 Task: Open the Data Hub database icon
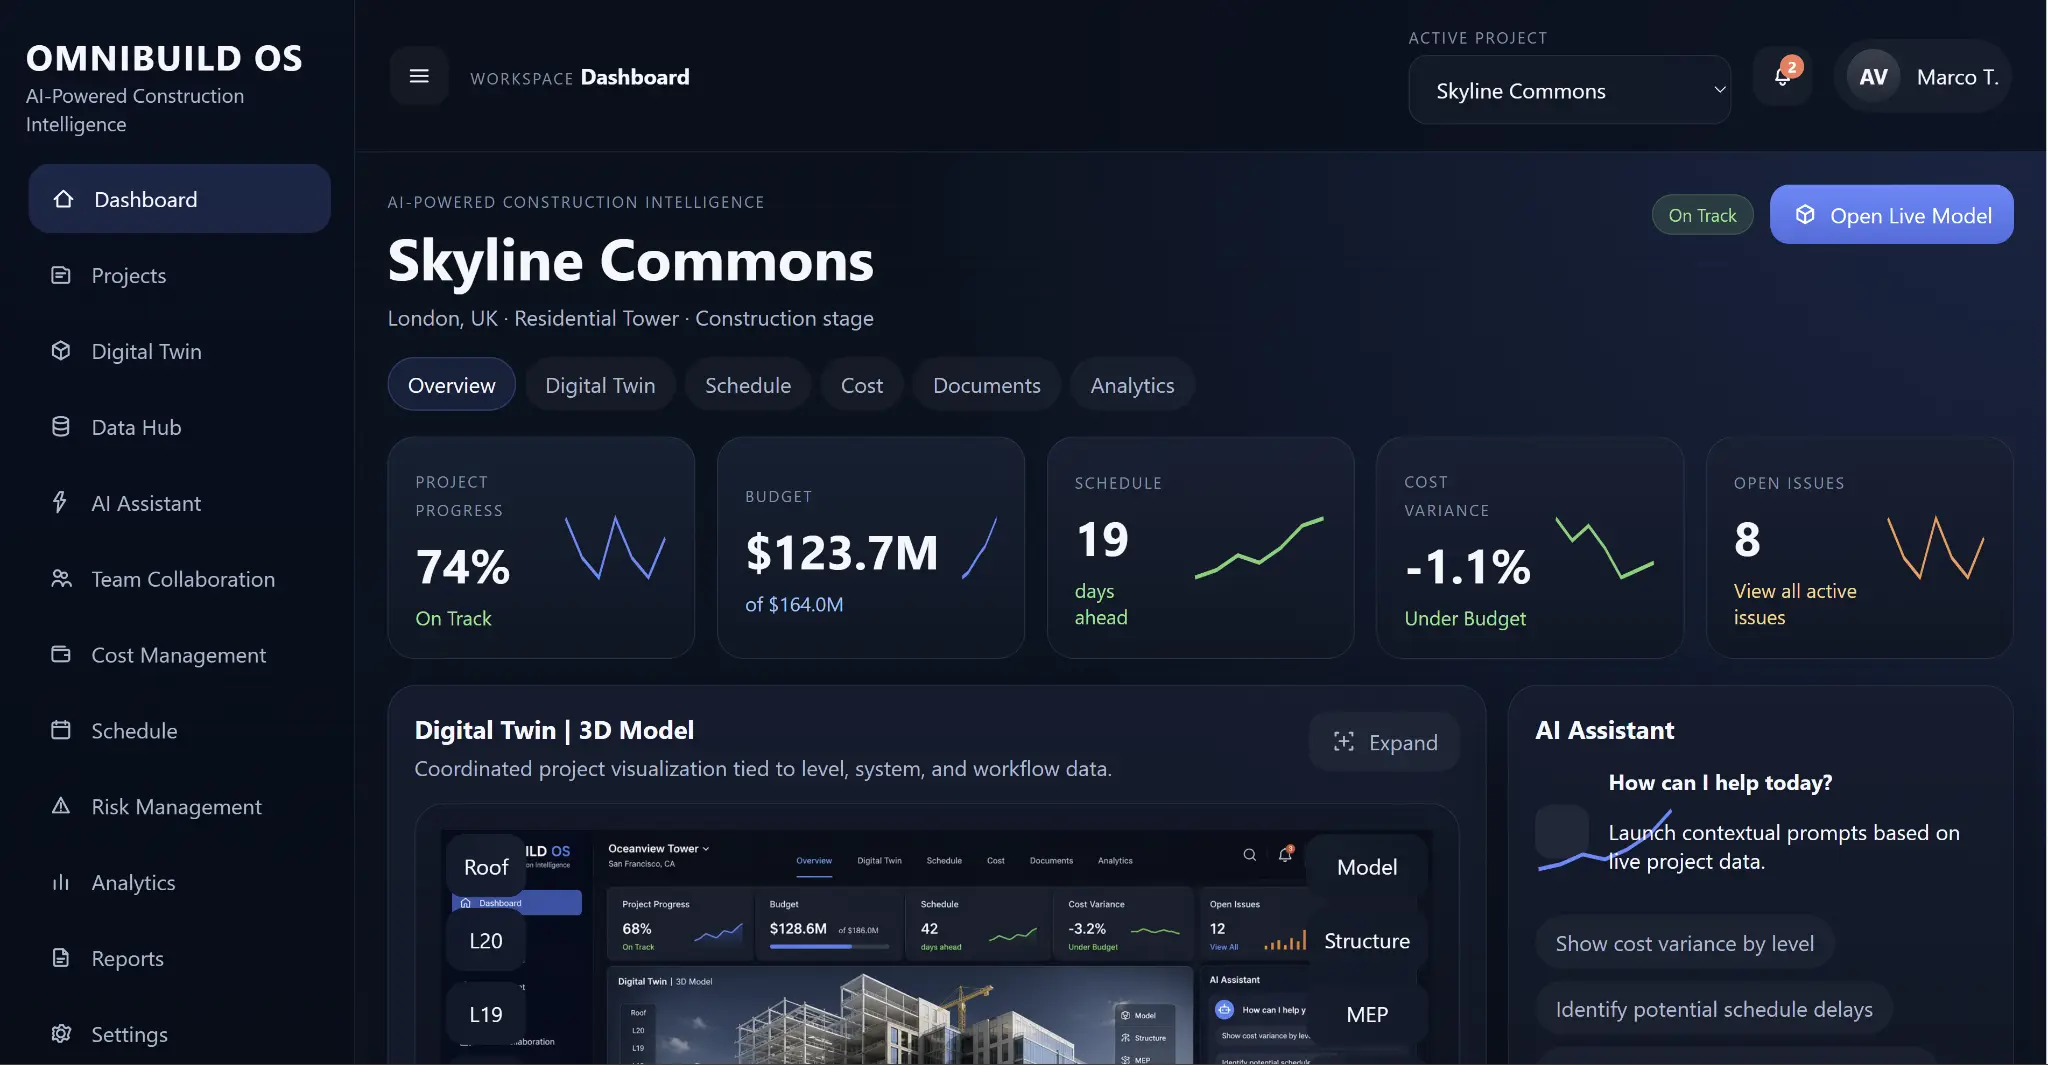click(62, 427)
